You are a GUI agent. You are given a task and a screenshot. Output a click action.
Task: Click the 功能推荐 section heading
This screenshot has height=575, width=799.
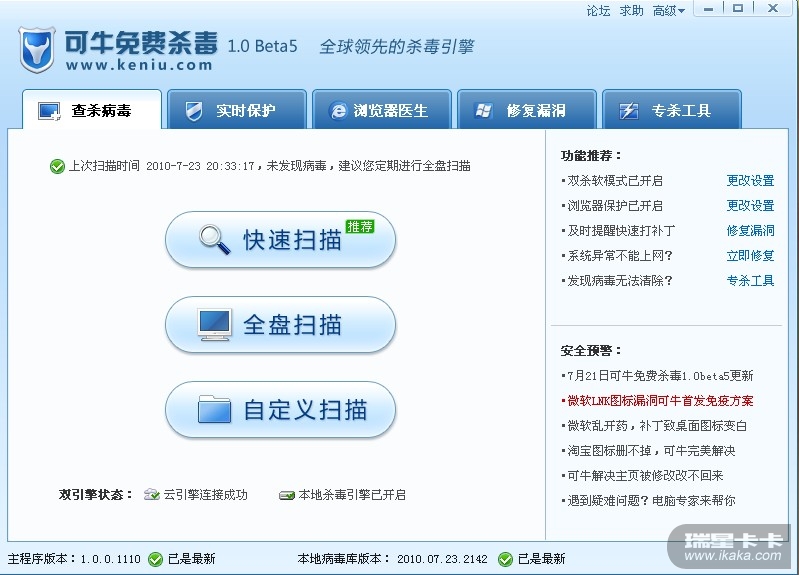[x=591, y=155]
